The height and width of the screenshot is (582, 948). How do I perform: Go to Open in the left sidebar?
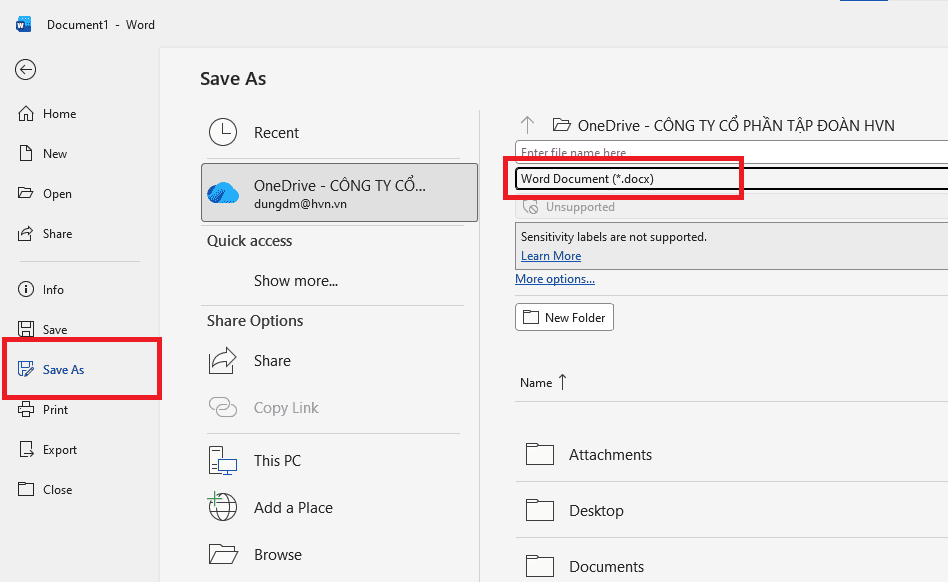(45, 193)
